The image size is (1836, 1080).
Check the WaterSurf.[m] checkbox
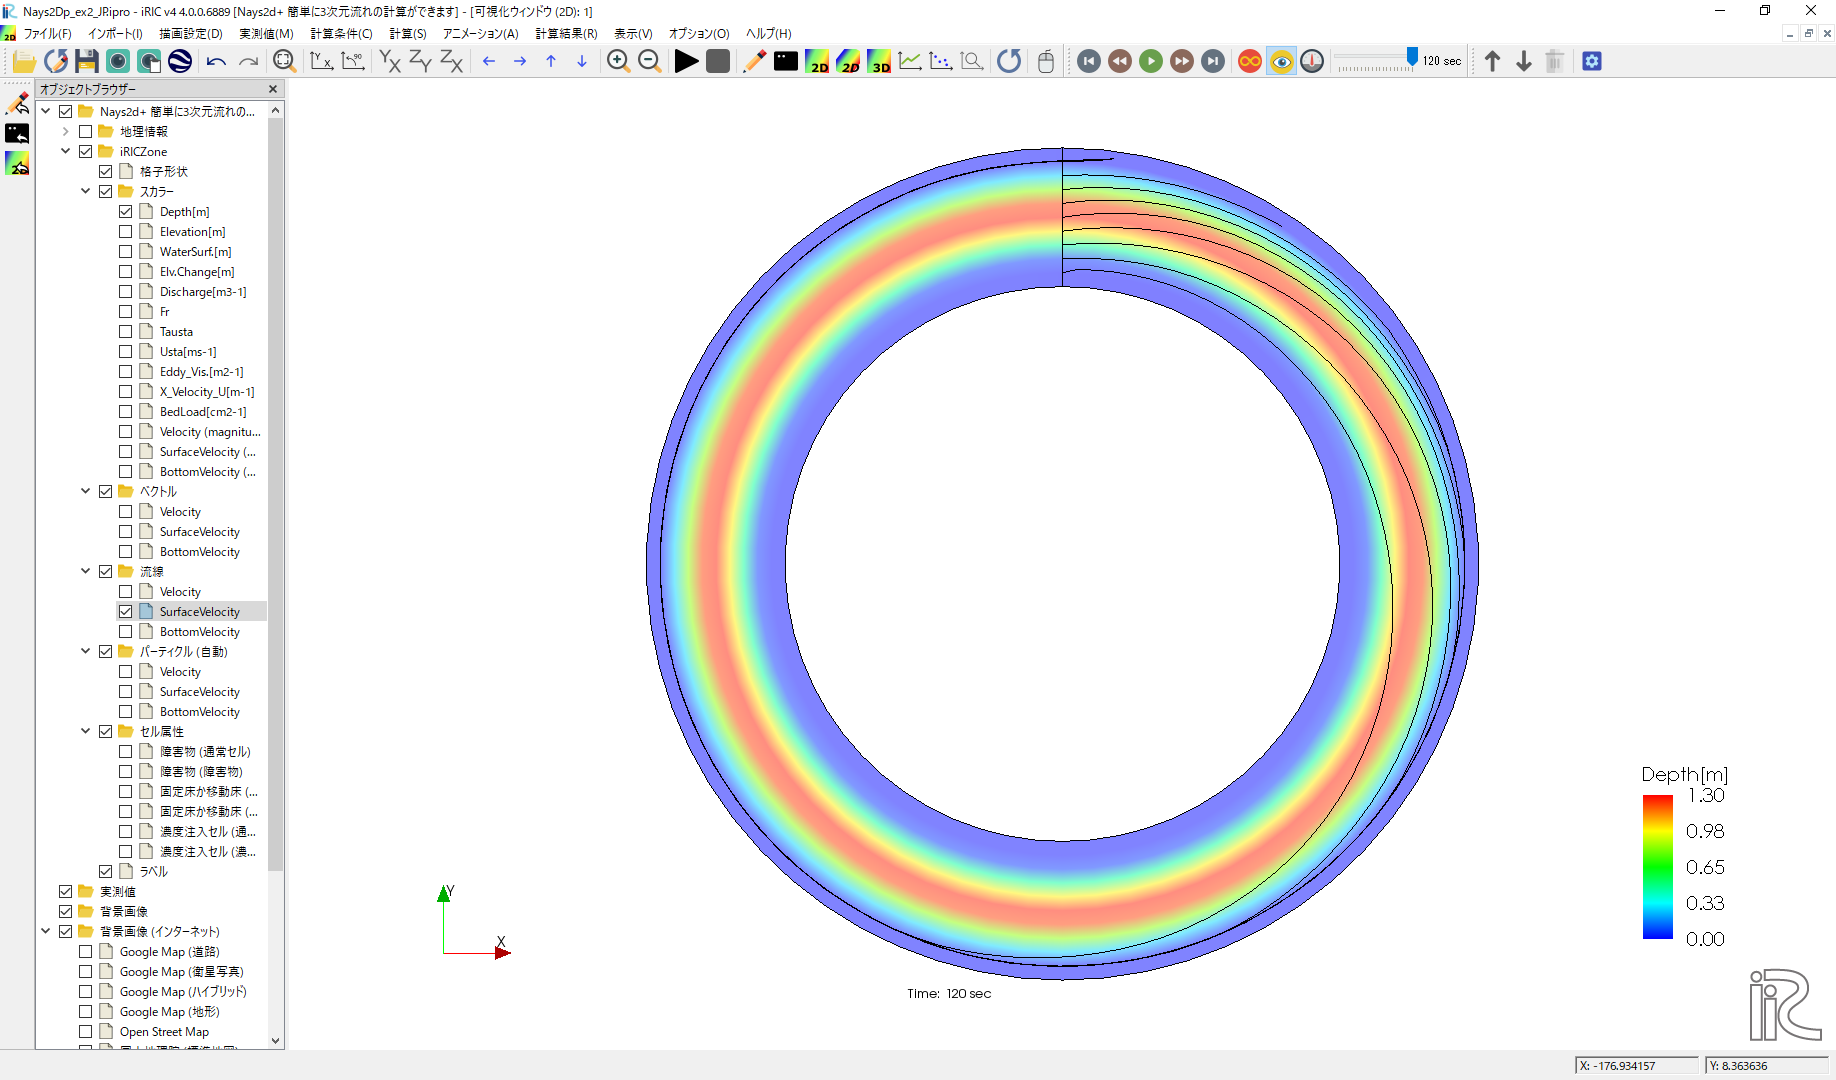click(x=126, y=252)
